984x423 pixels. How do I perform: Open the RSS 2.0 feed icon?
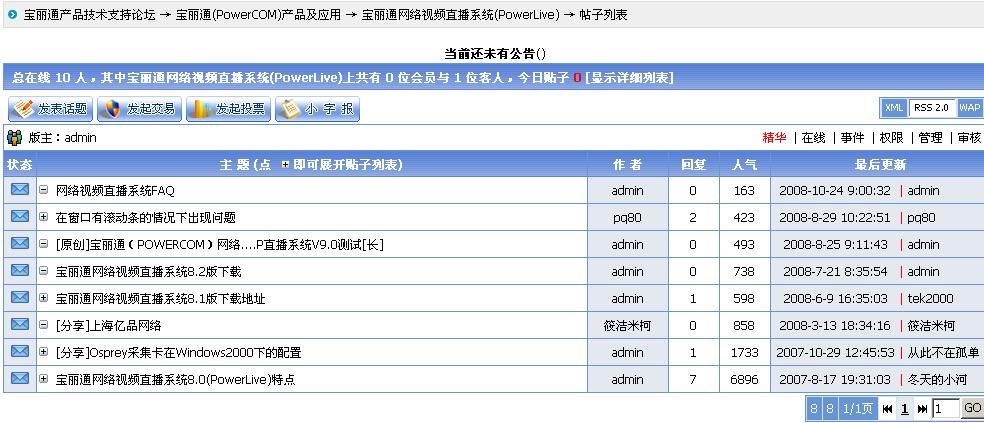[x=932, y=108]
